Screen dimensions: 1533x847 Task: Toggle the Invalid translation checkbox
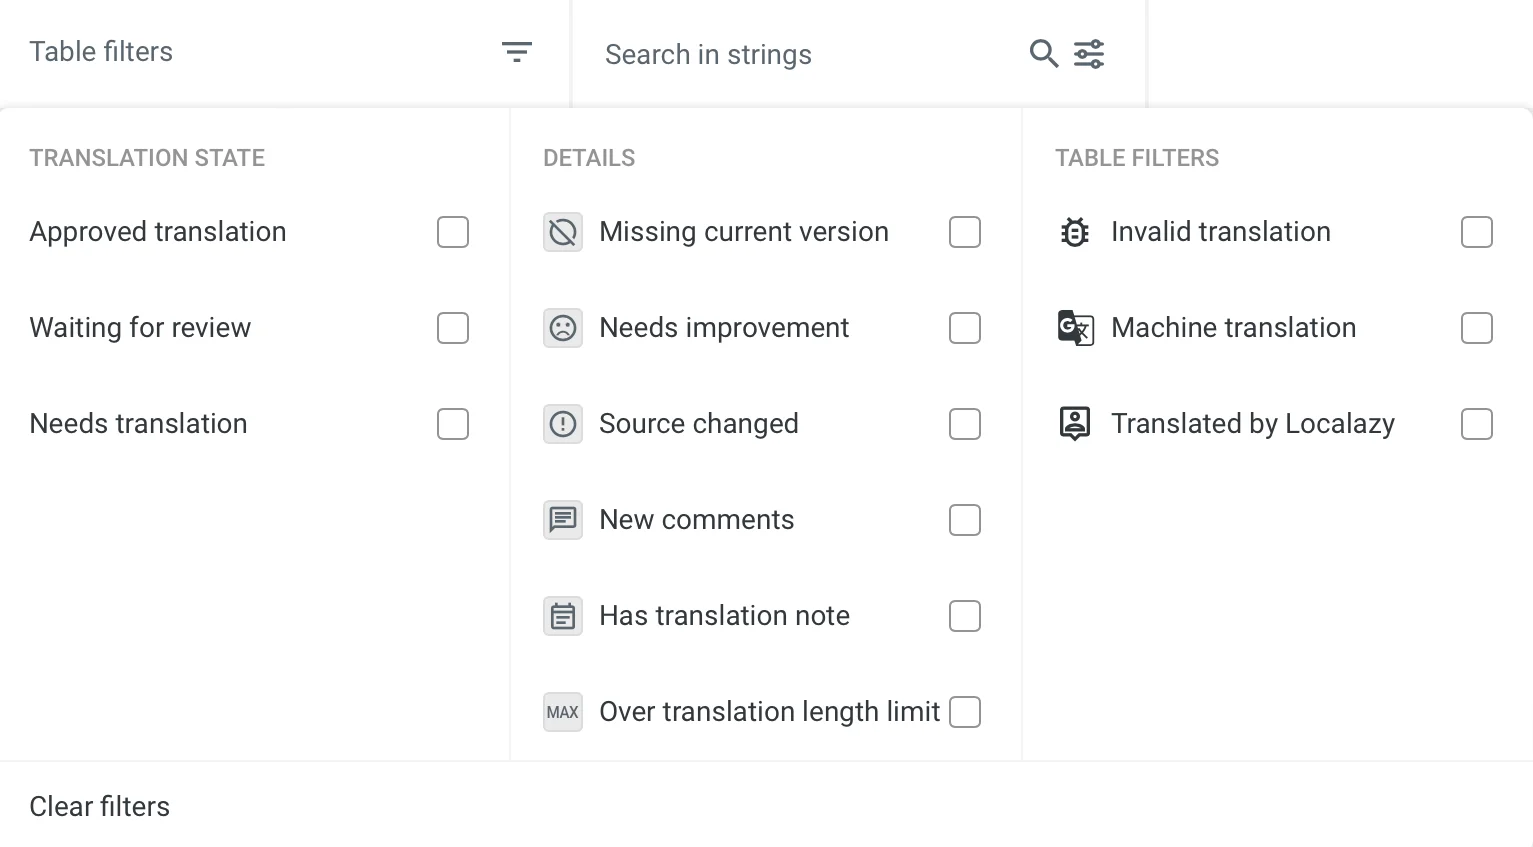click(x=1477, y=232)
